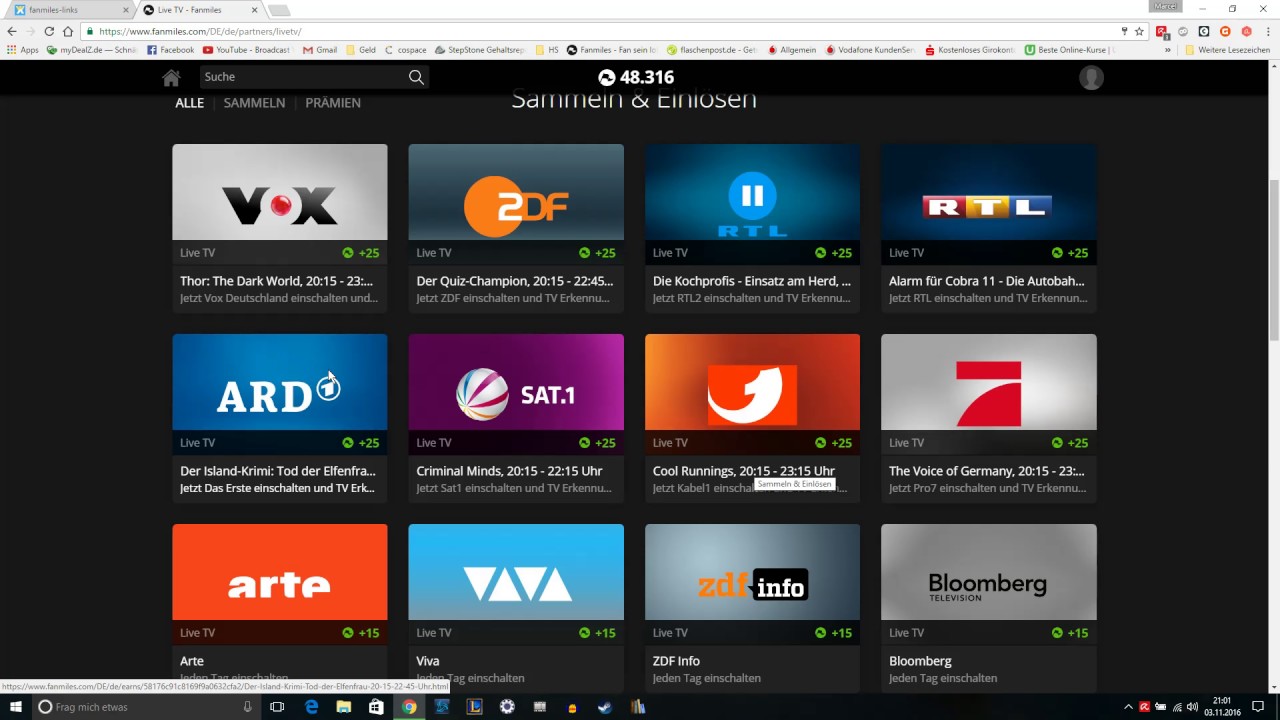Viewport: 1280px width, 720px height.
Task: Open 'Der Island-Krimi' listing title
Action: coord(278,471)
